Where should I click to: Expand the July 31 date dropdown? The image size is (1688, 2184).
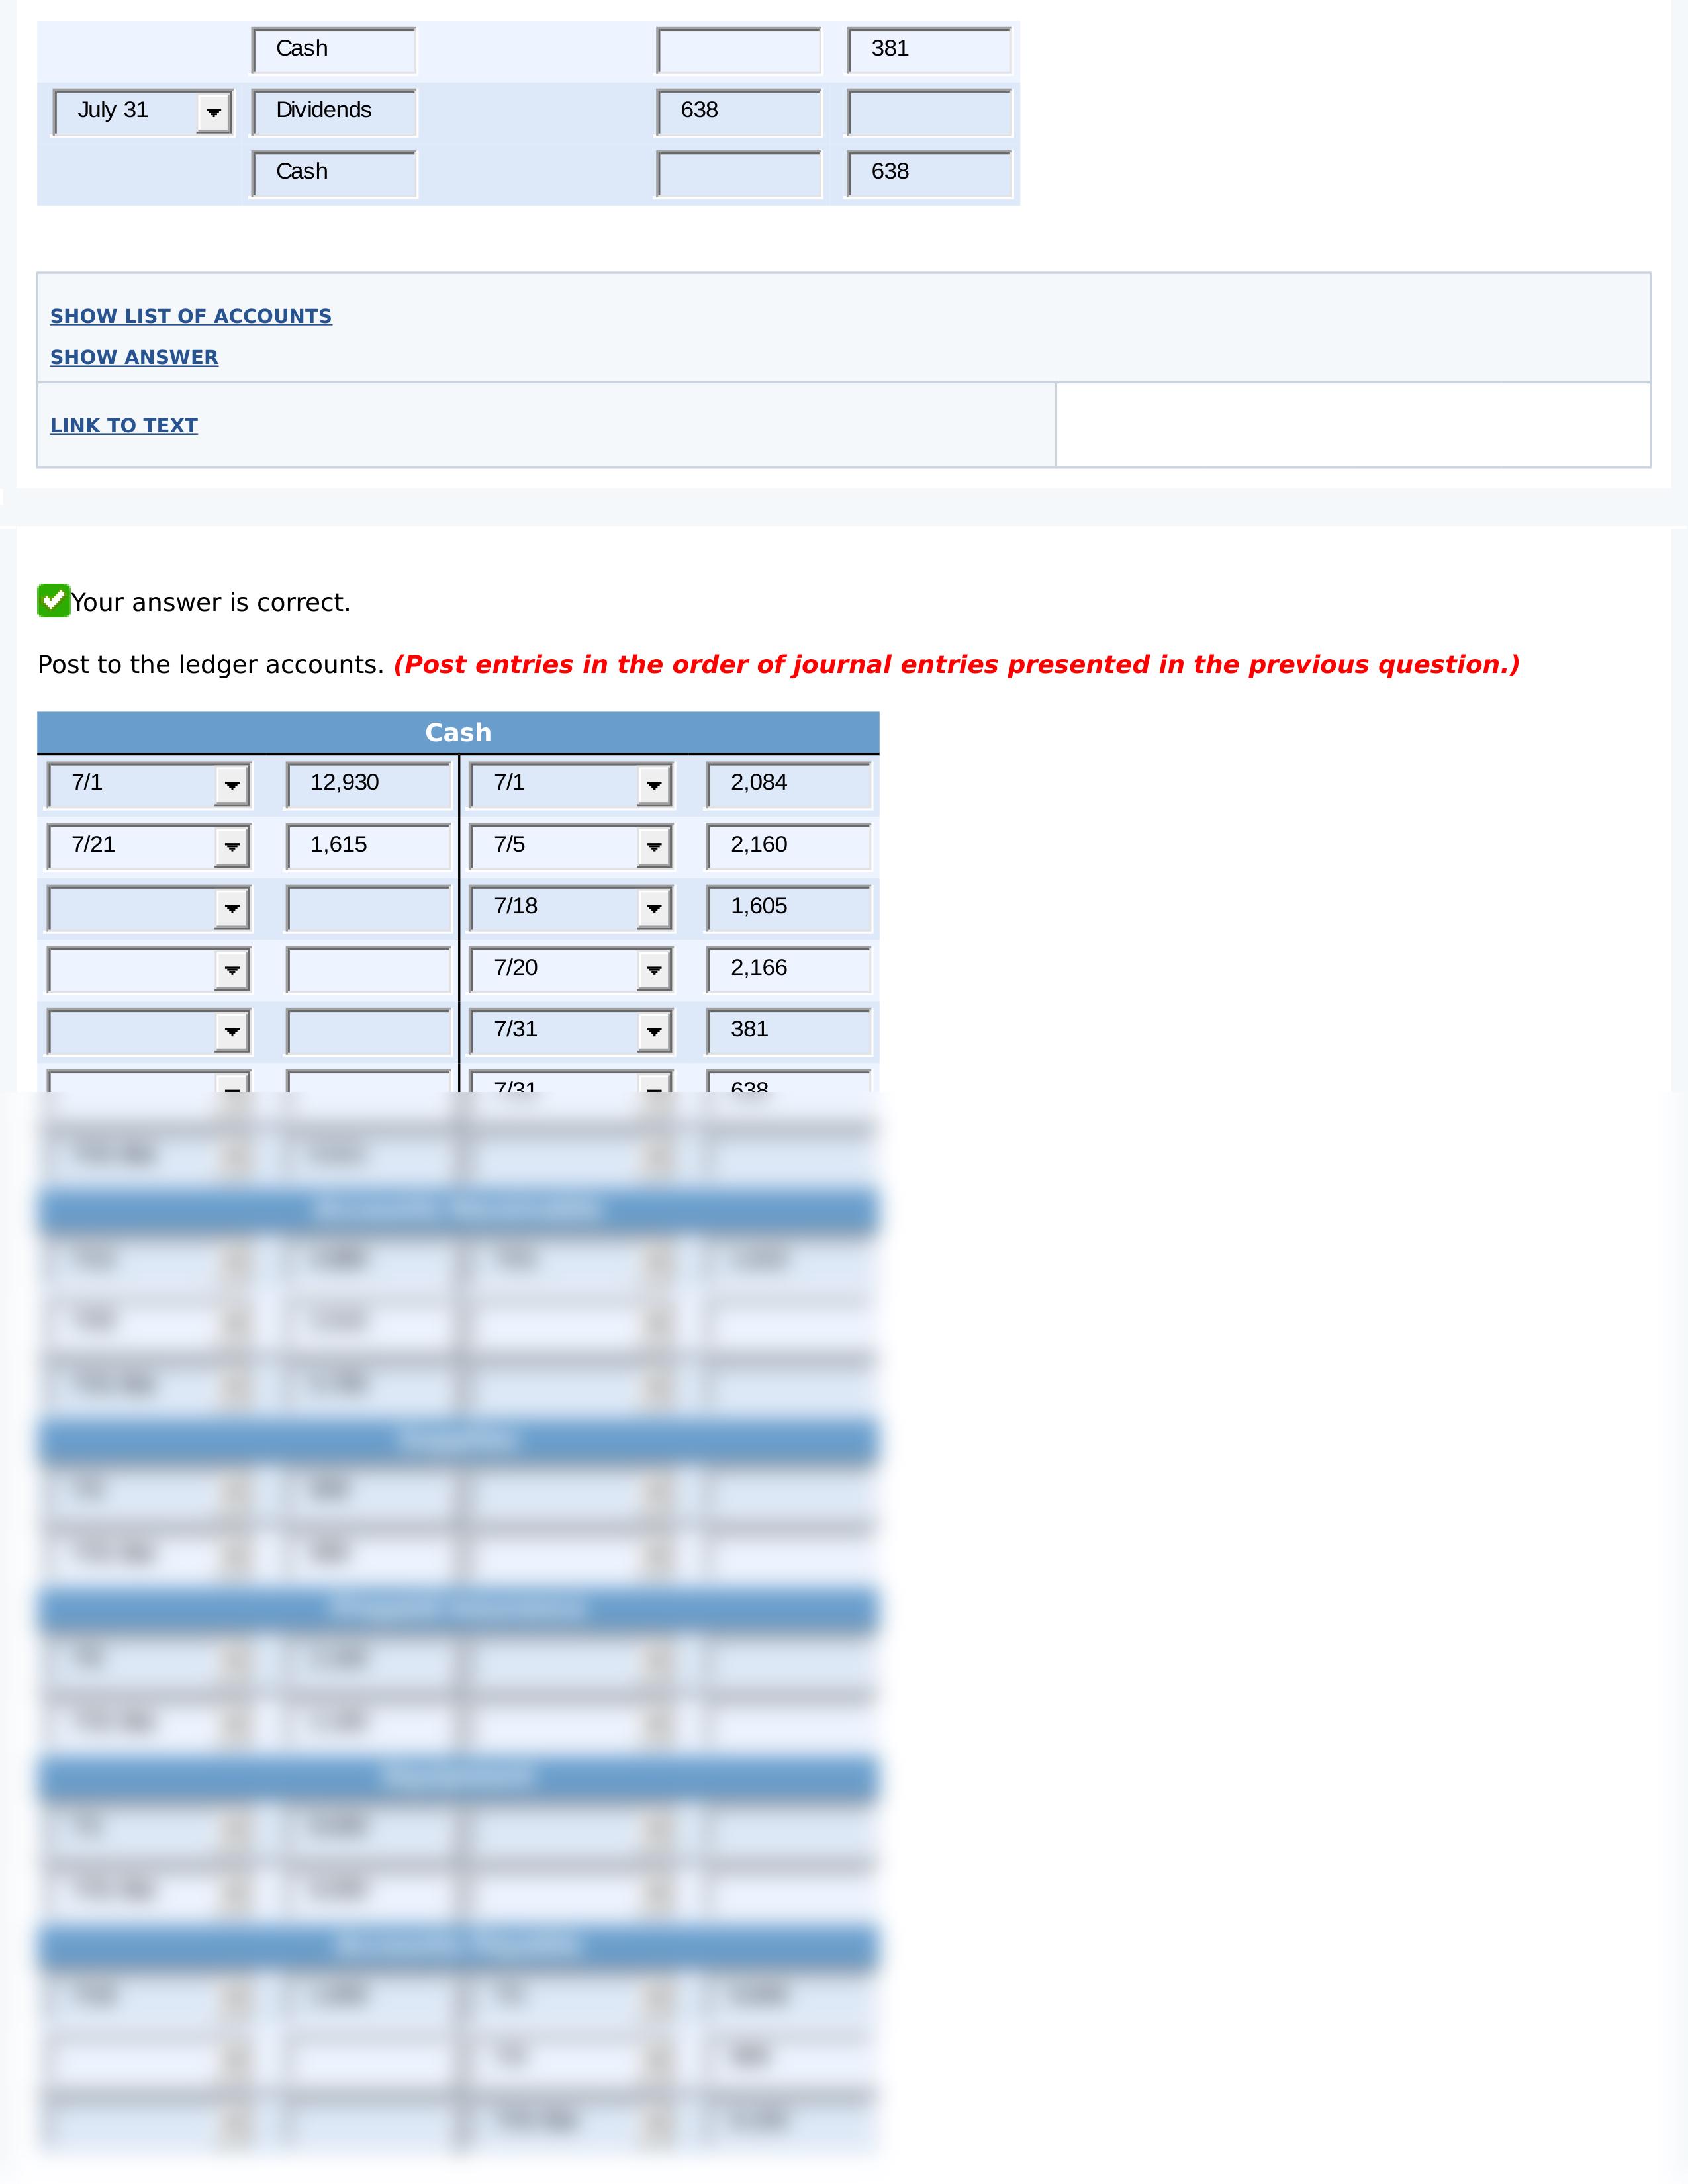212,110
